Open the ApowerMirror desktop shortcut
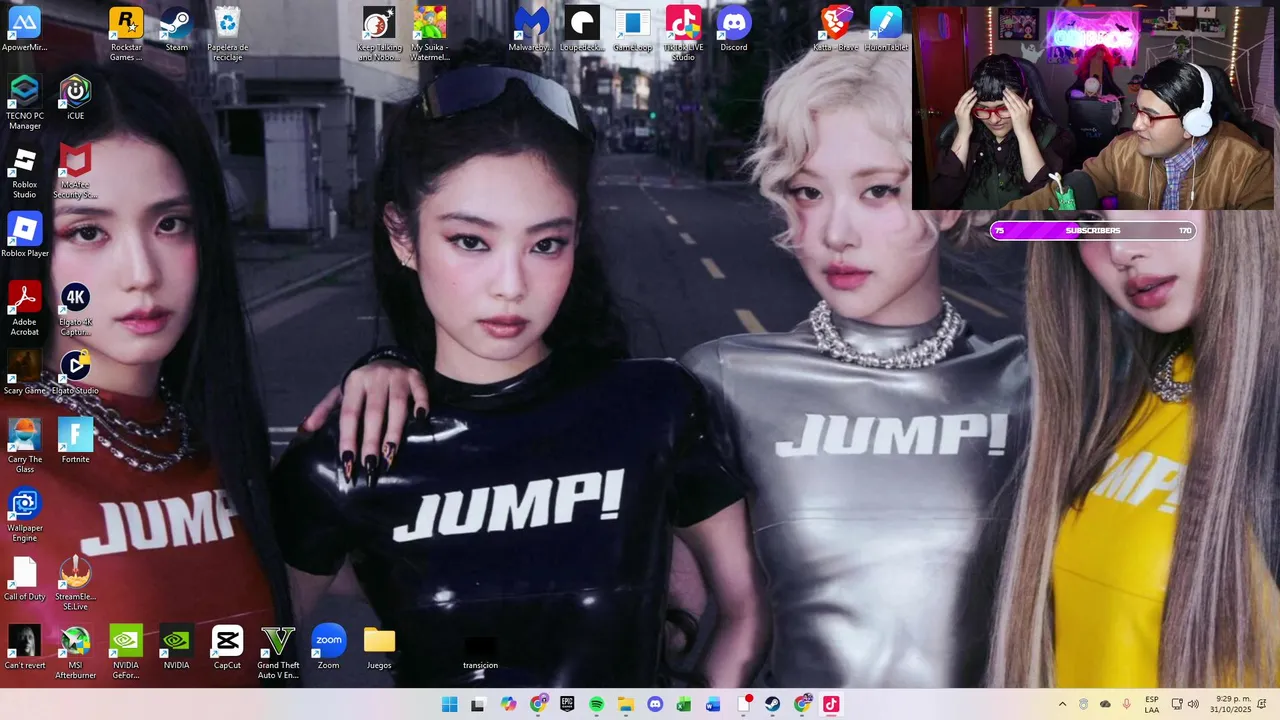 pos(24,29)
